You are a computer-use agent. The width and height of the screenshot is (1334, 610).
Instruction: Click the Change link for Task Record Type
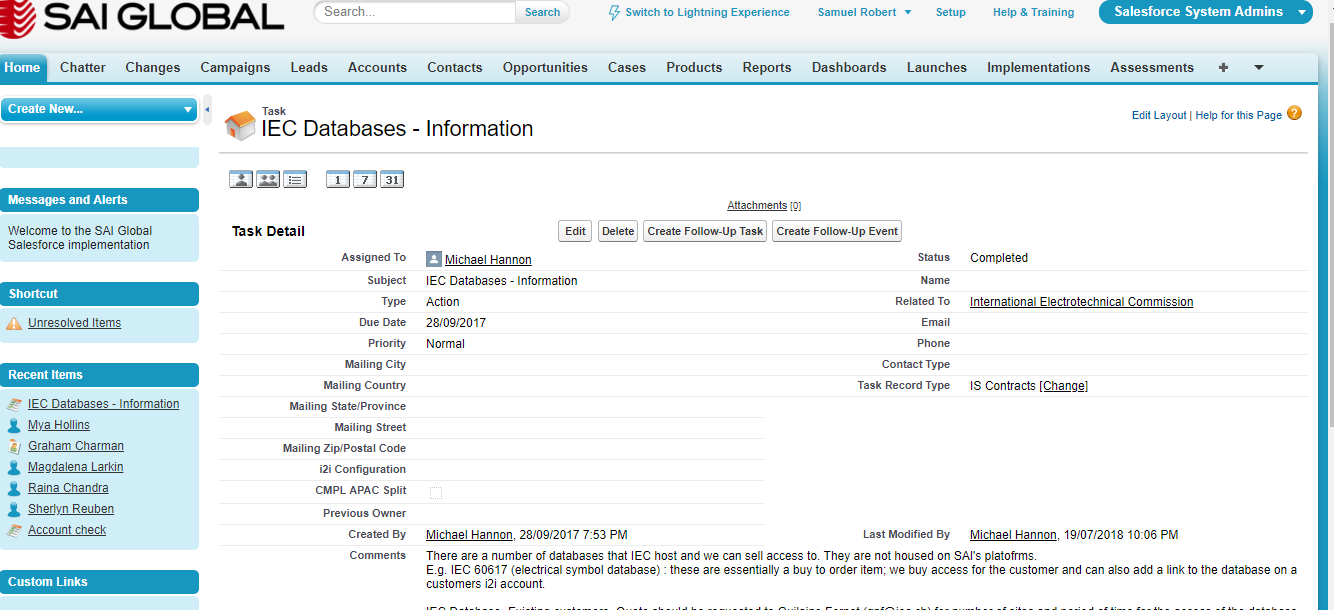(1064, 386)
